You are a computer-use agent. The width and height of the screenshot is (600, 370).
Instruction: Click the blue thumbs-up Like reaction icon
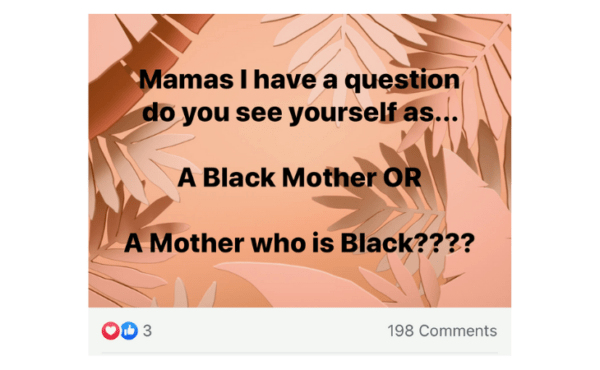pos(129,331)
